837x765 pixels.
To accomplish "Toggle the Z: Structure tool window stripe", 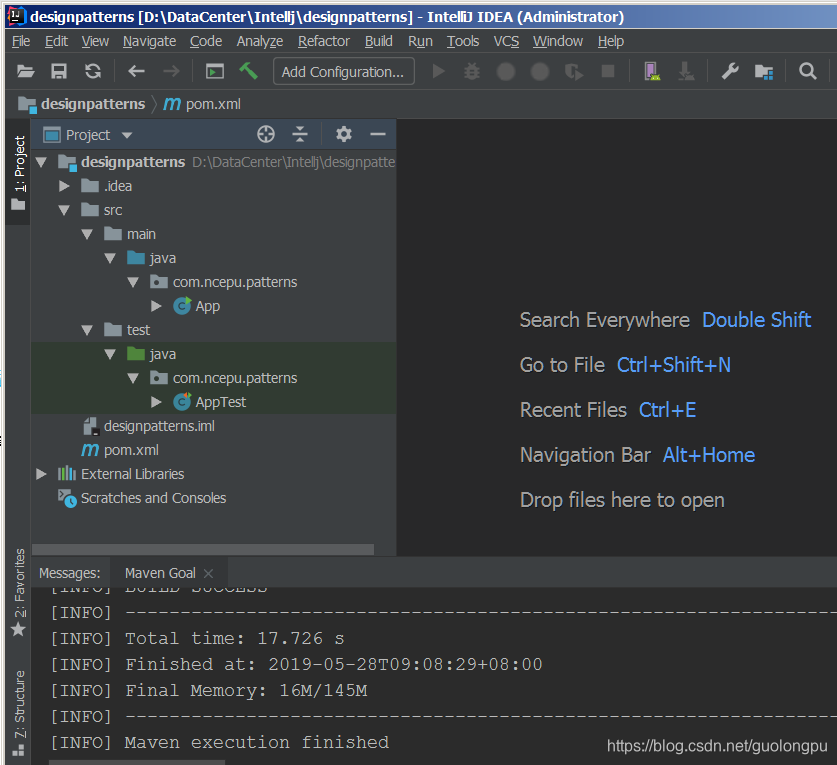I will click(19, 713).
